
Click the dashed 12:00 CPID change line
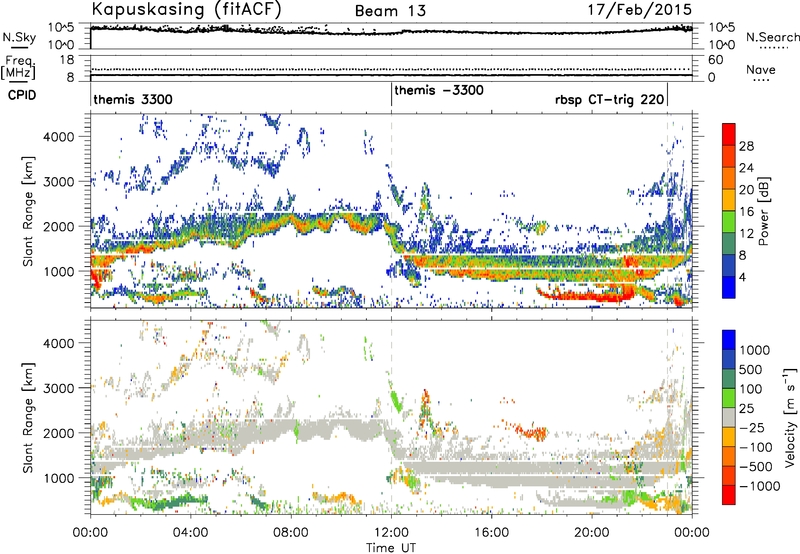coord(391,211)
